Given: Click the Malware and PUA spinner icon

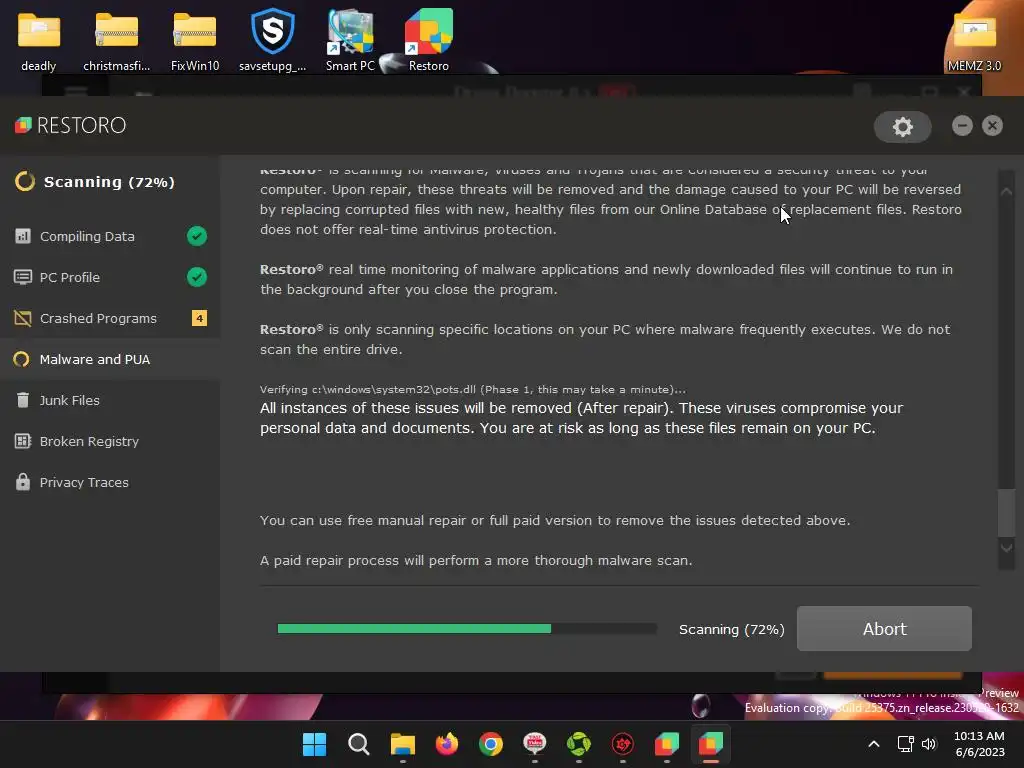Looking at the screenshot, I should click(x=22, y=359).
